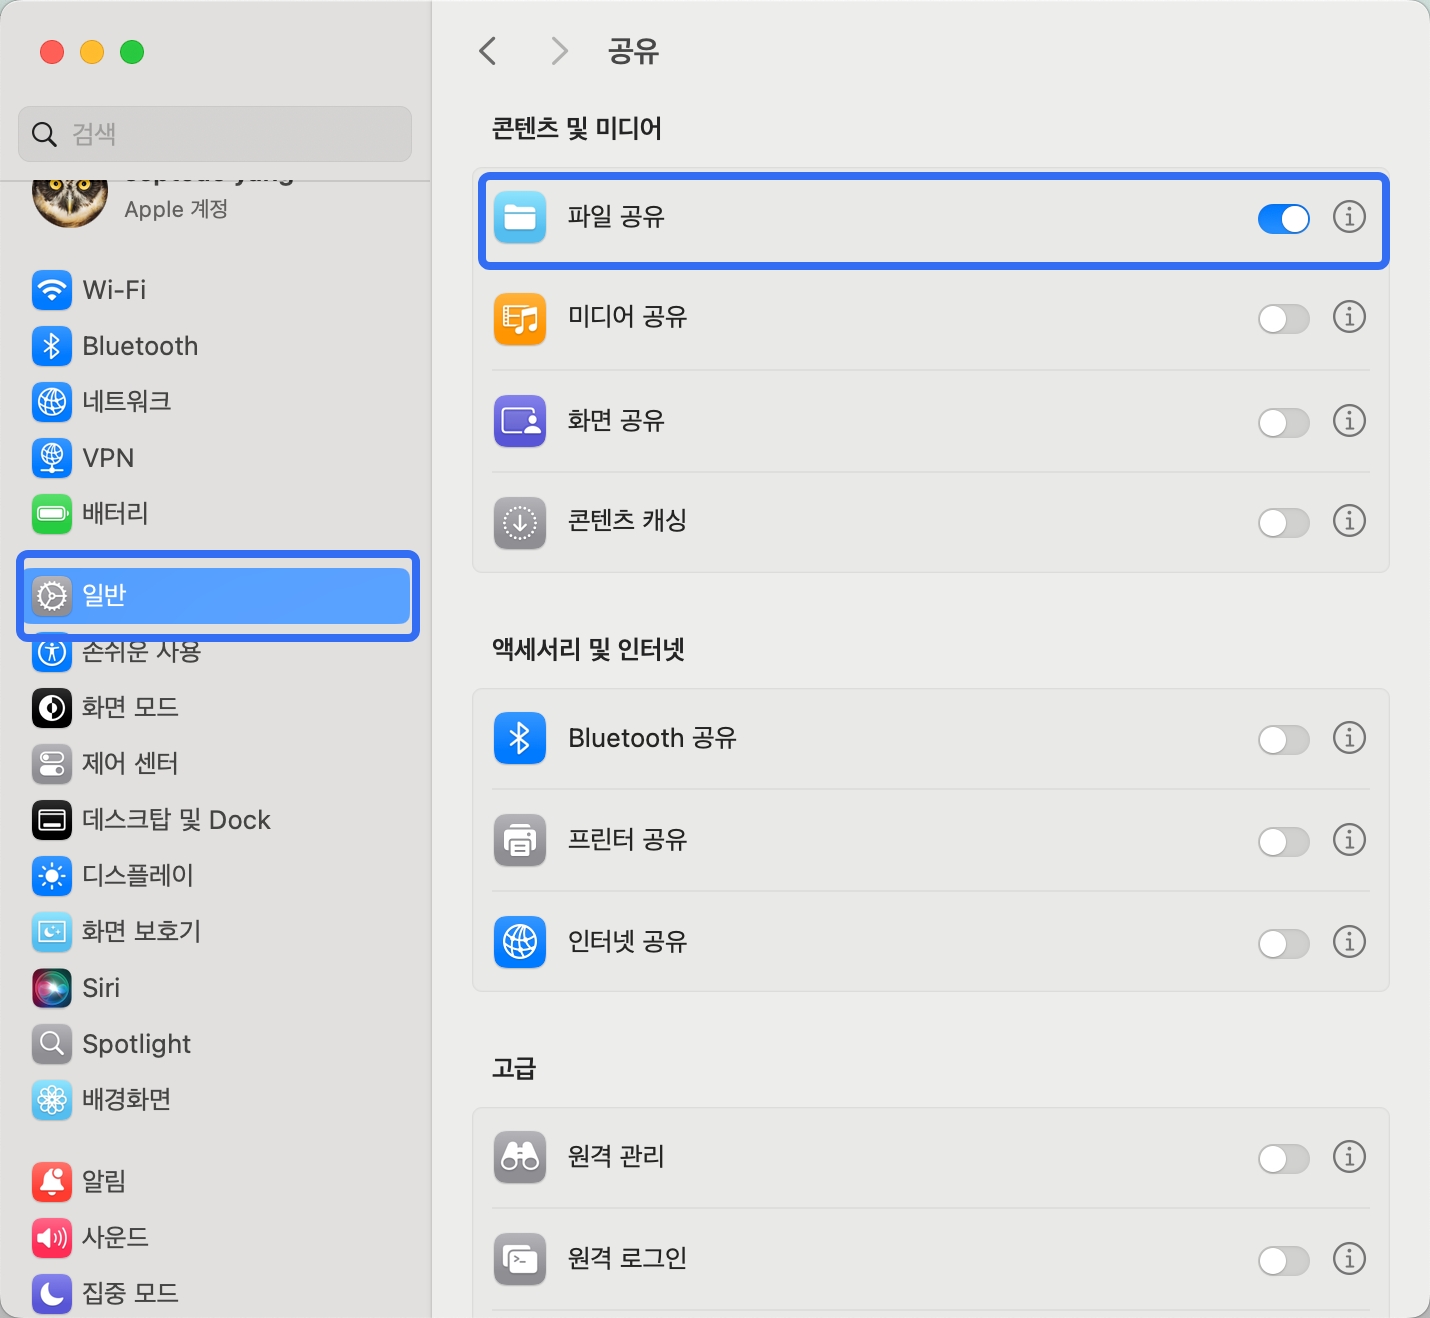The image size is (1430, 1318).
Task: Turn on the 인터넷 공유 switch
Action: (x=1284, y=944)
